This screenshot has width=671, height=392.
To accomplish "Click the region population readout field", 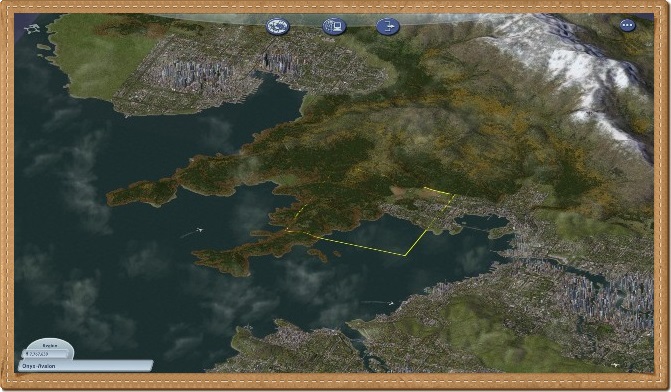I will 45,354.
